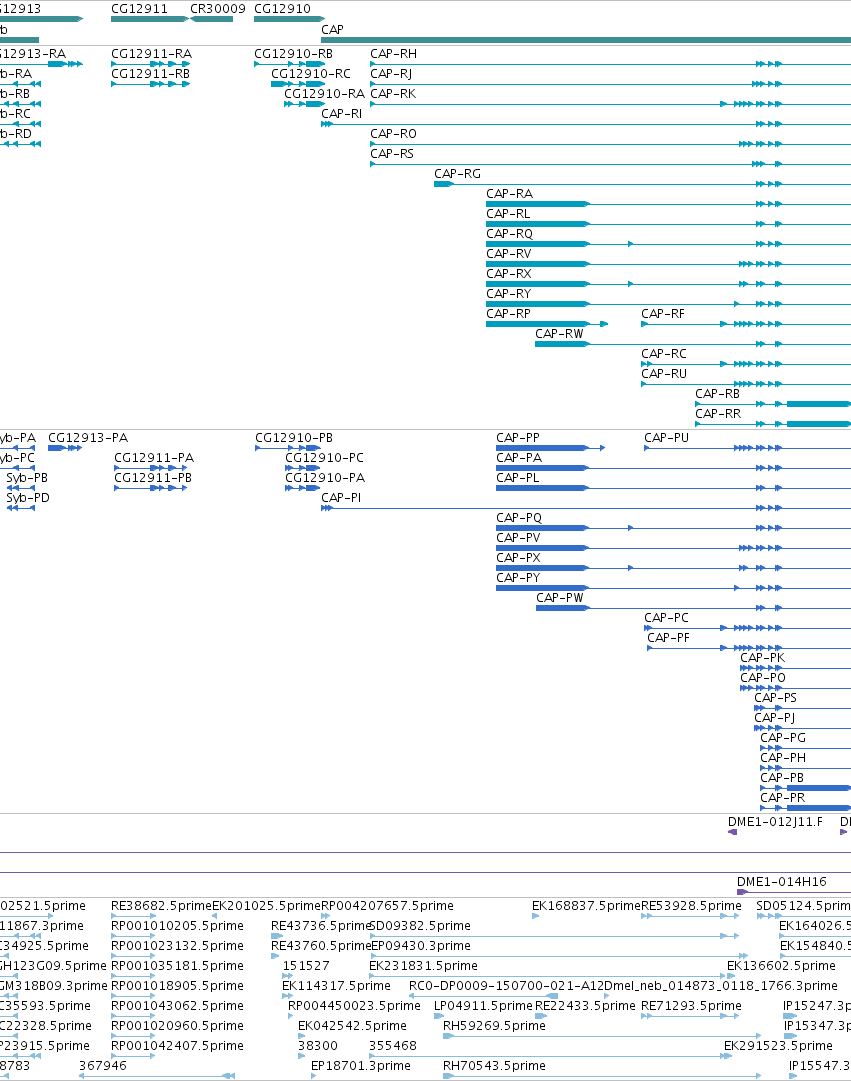
Task: Click transcript CG12911-RB
Action: click(150, 74)
